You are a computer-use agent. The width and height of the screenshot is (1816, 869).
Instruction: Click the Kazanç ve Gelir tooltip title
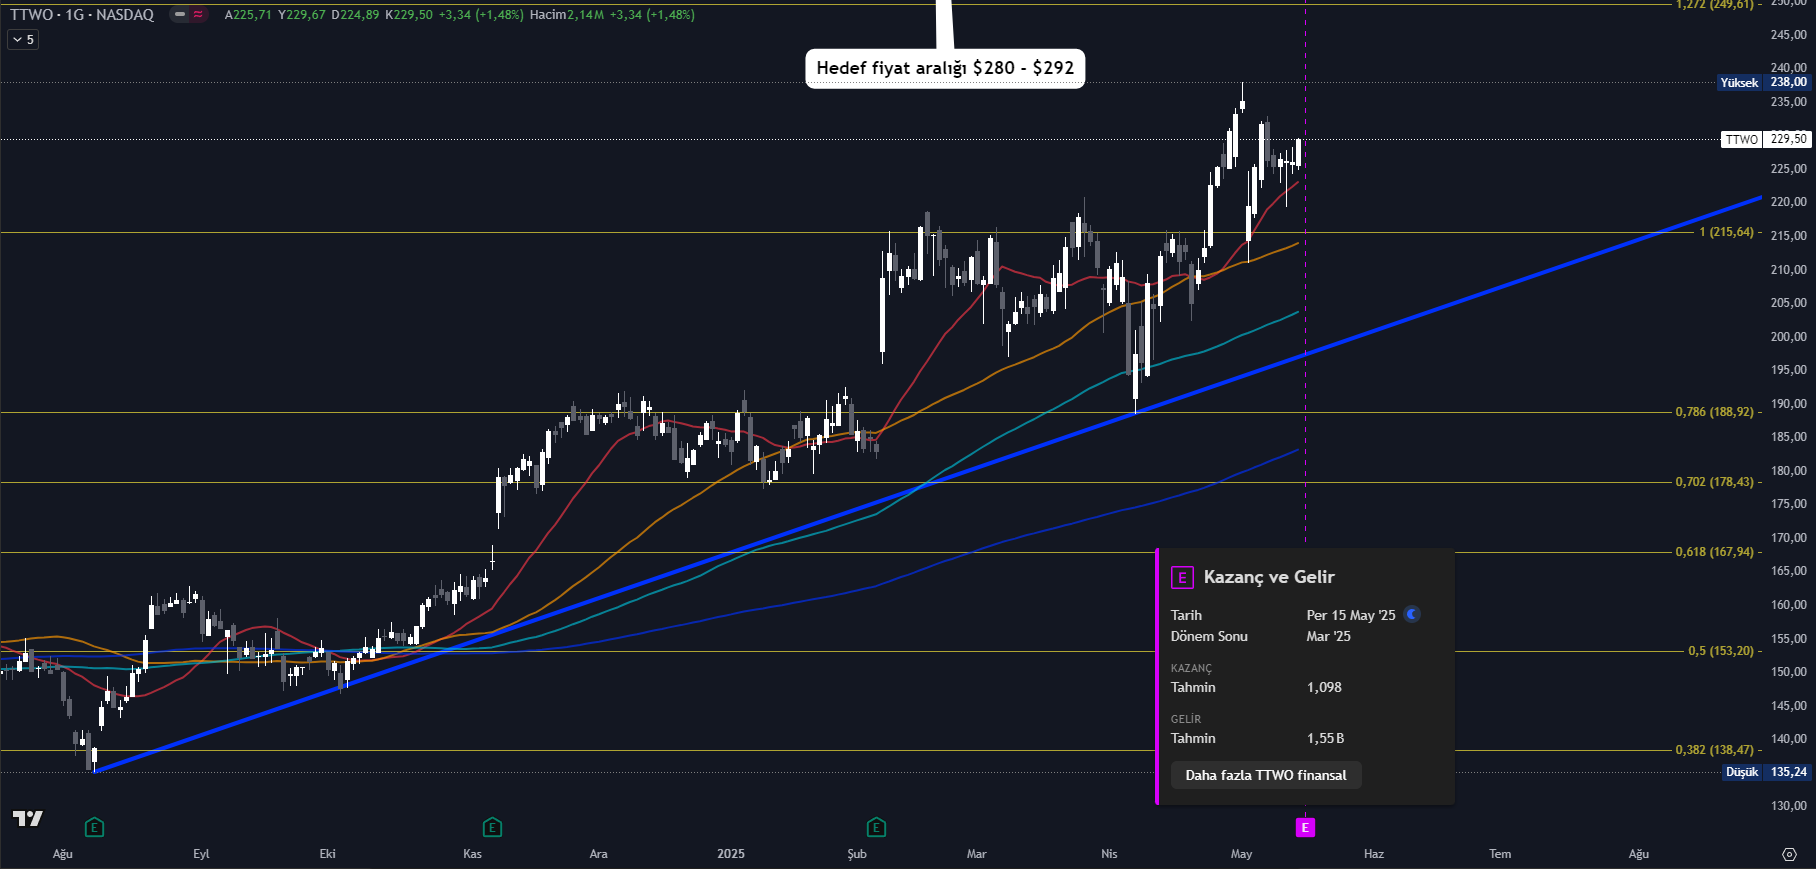[x=1269, y=577]
